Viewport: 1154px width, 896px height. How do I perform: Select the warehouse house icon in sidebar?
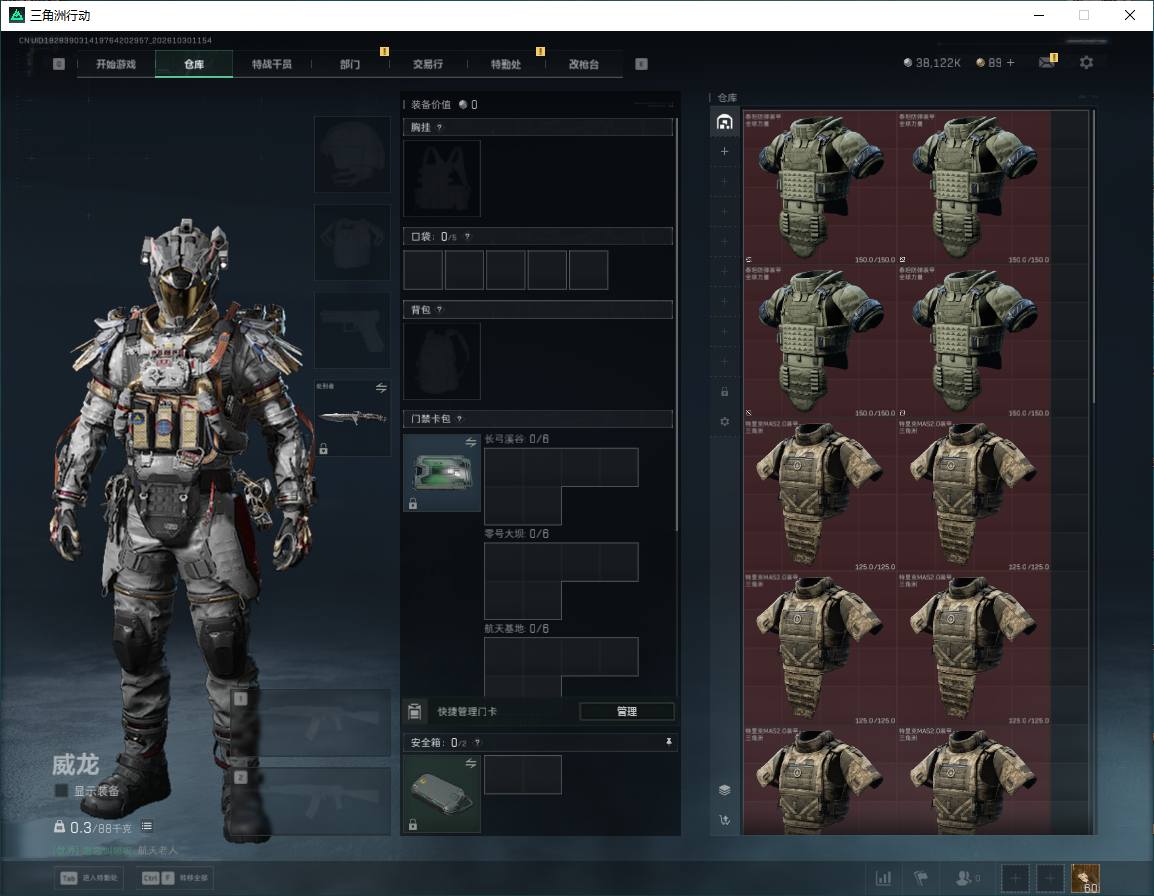point(724,121)
